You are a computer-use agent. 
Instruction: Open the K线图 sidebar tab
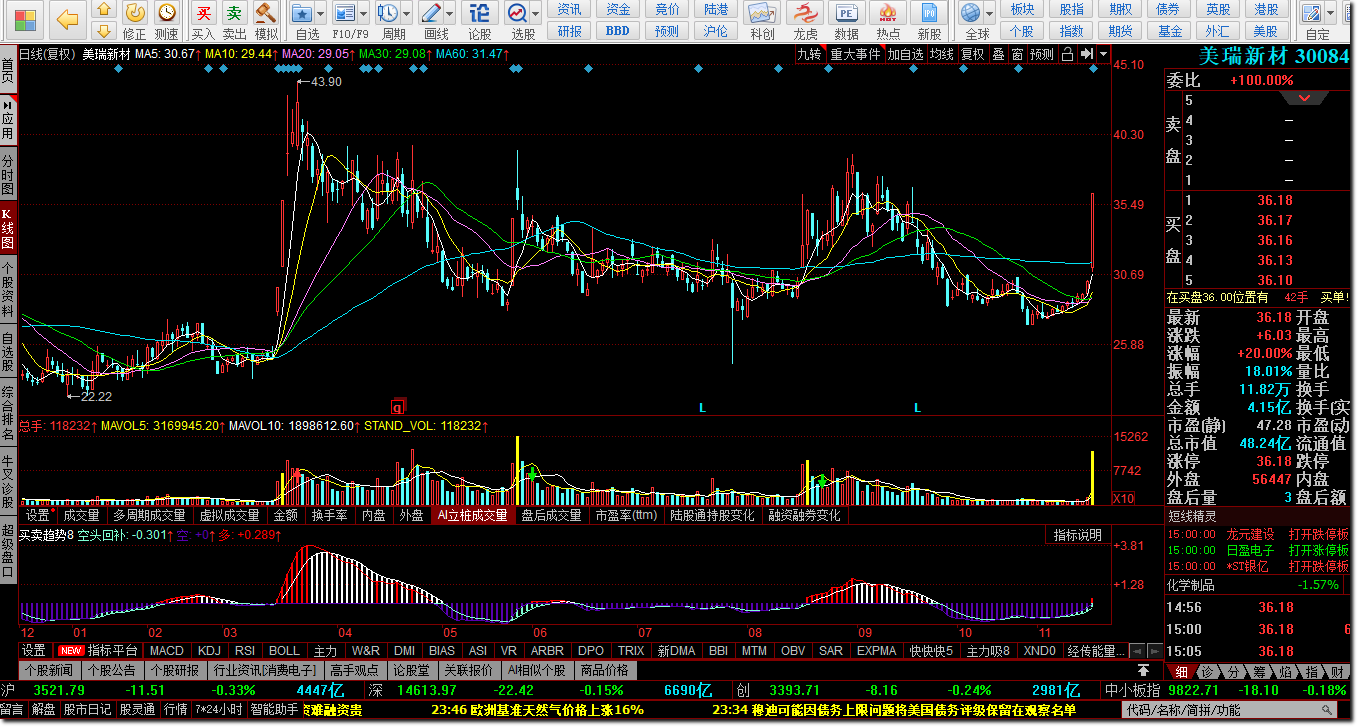coord(8,229)
